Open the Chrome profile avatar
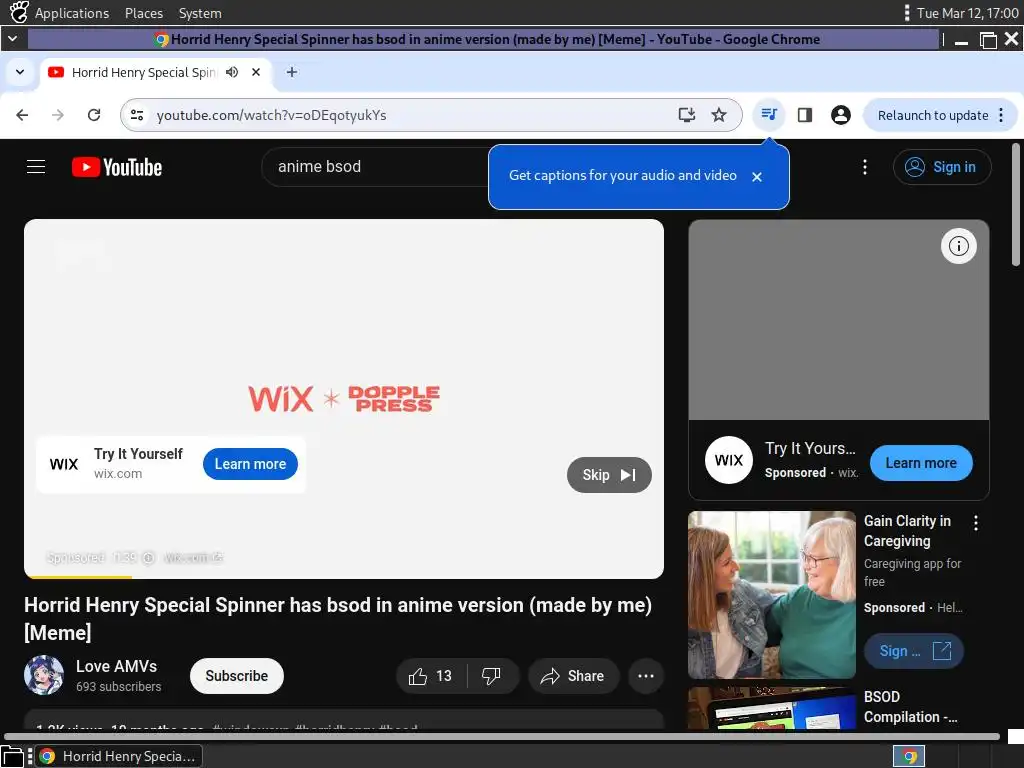This screenshot has width=1024, height=768. click(840, 115)
